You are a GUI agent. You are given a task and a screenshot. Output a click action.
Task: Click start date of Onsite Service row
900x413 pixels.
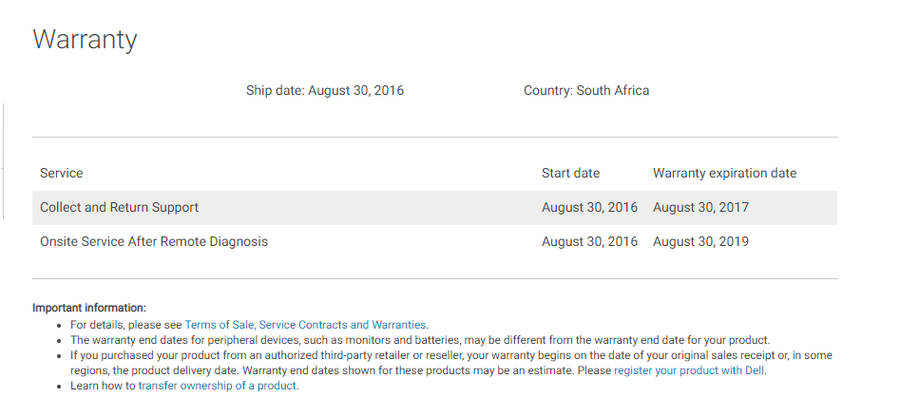(589, 241)
